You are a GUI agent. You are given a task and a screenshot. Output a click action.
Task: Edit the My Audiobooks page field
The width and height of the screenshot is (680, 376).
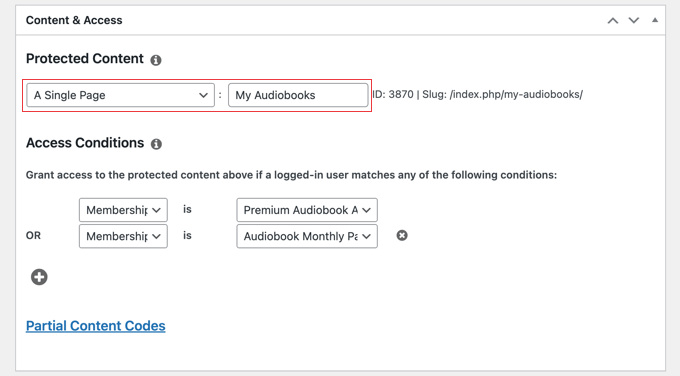click(x=298, y=95)
